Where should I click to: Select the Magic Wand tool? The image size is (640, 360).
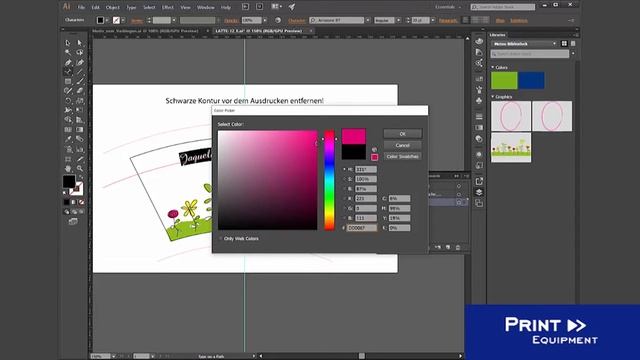coord(68,52)
